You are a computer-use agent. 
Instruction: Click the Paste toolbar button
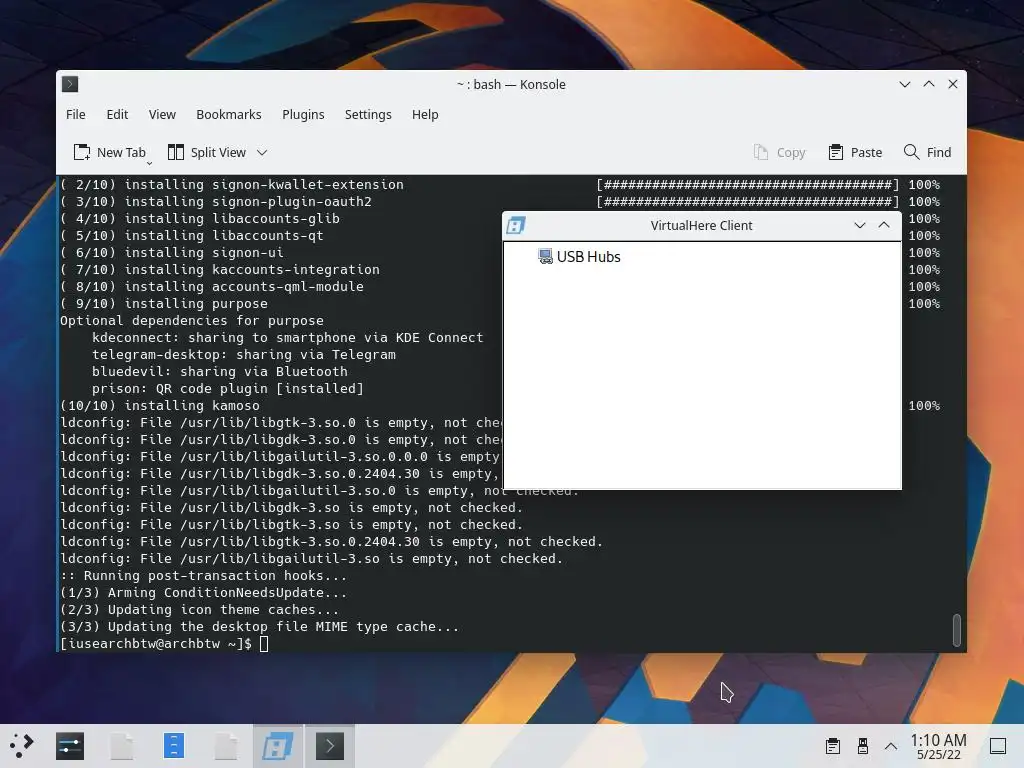tap(855, 152)
